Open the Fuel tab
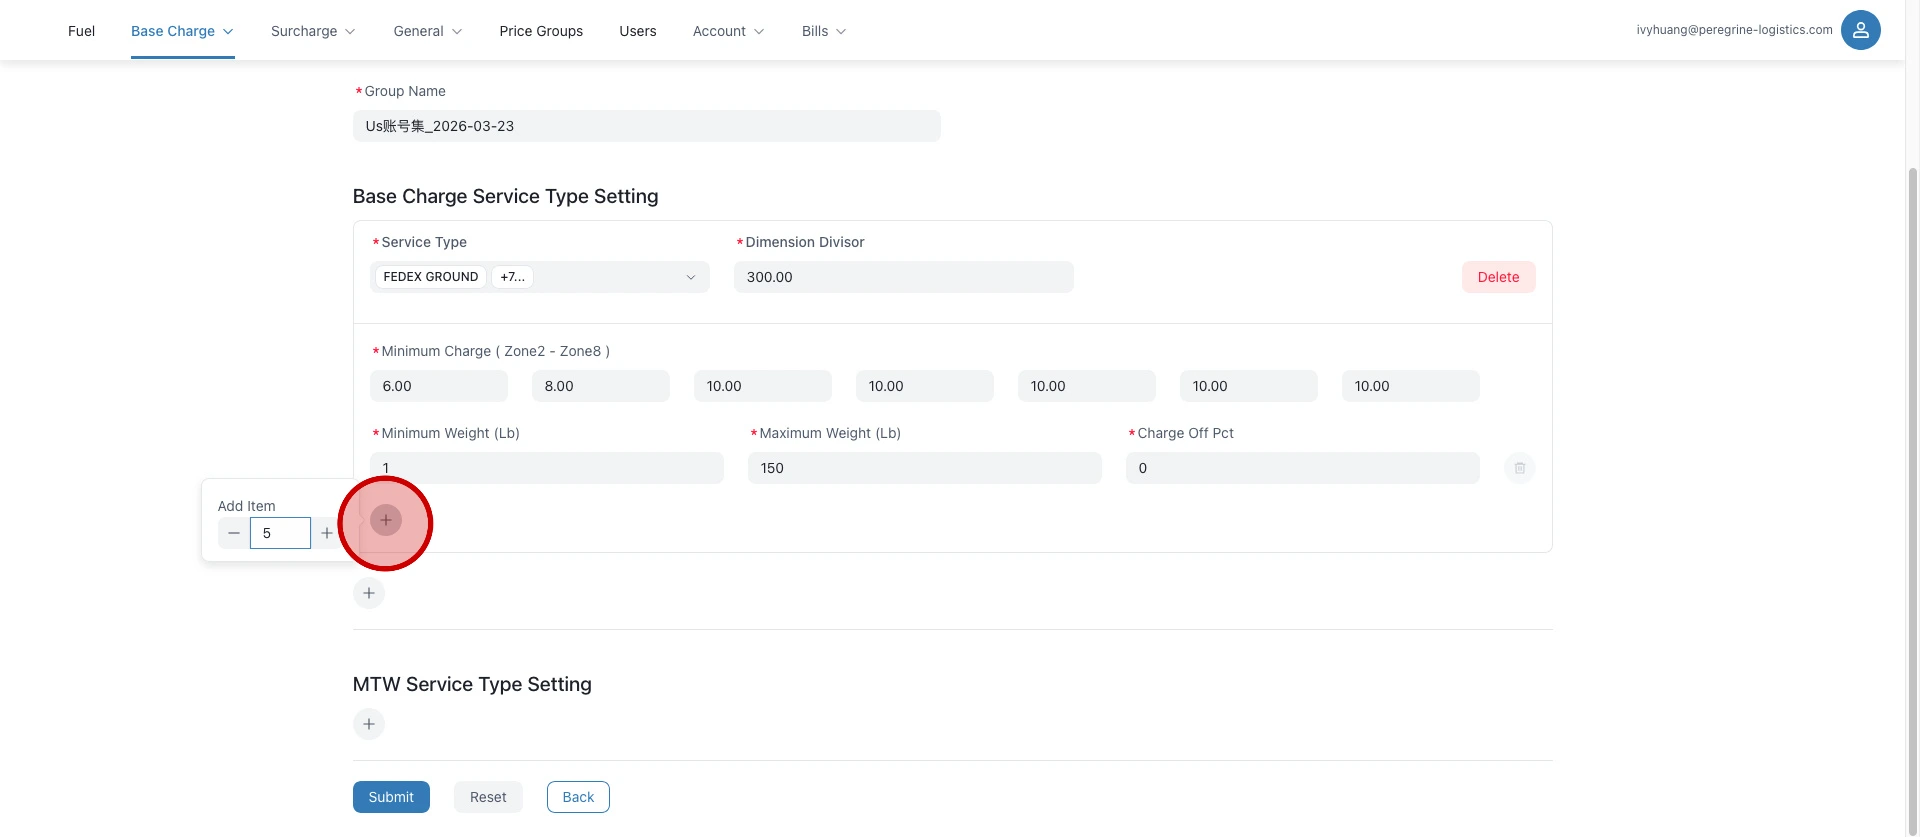Viewport: 1920px width, 837px height. tap(81, 31)
